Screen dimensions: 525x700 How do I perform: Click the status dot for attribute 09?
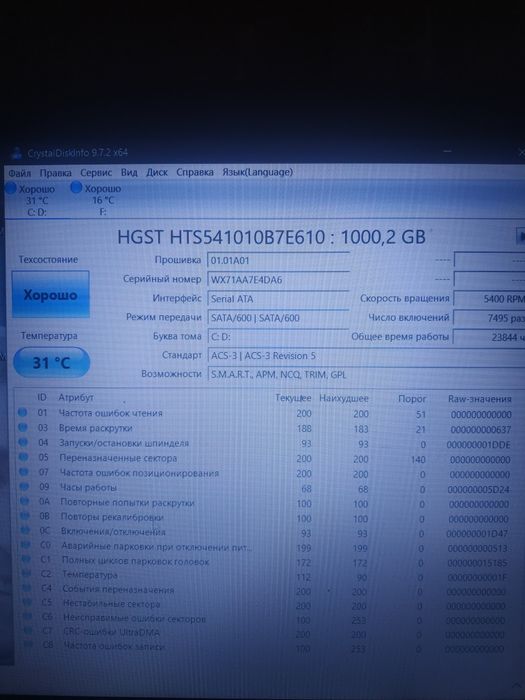coord(25,487)
